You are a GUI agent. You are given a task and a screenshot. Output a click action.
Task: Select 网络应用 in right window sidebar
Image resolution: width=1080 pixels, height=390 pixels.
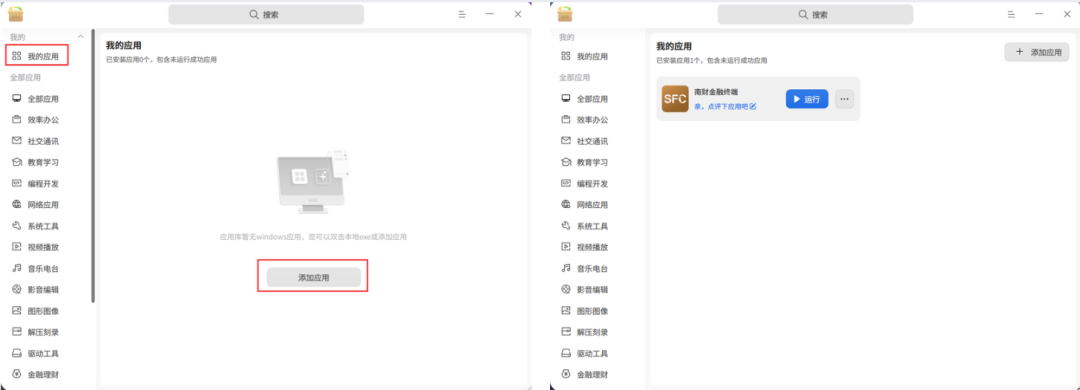point(585,205)
